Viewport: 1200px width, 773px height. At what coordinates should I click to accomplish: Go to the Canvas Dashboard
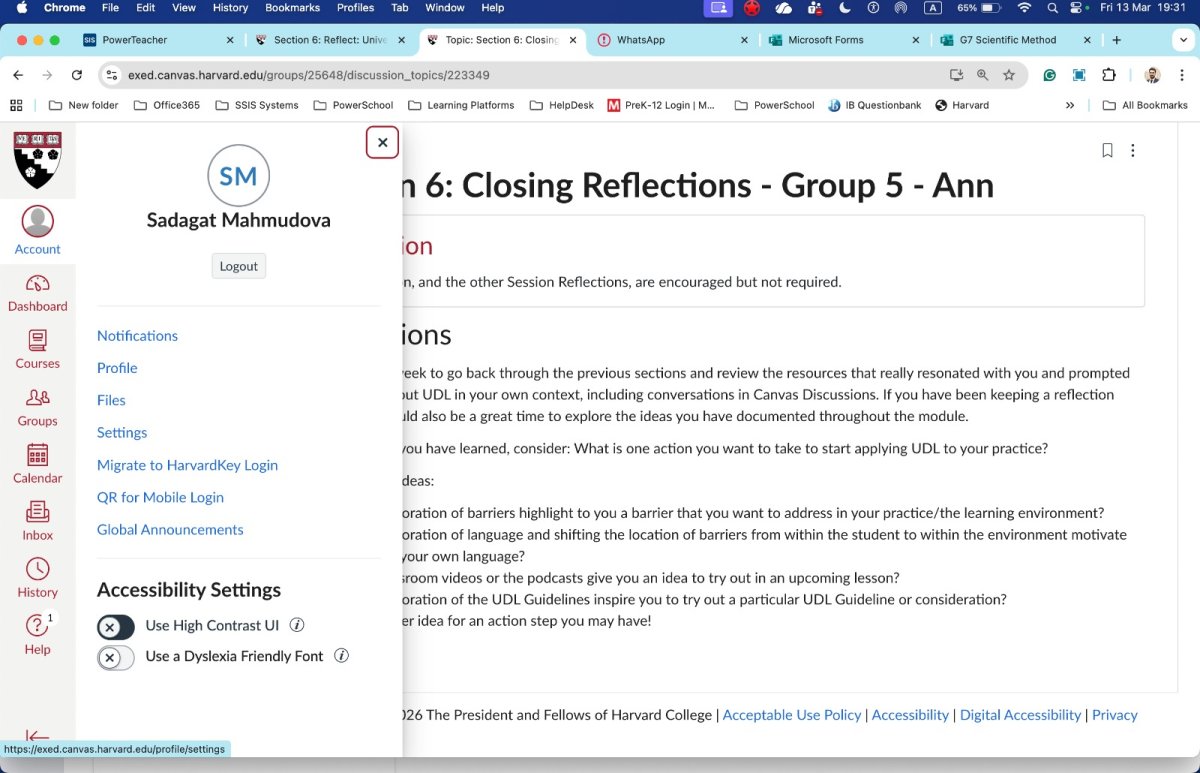(37, 293)
